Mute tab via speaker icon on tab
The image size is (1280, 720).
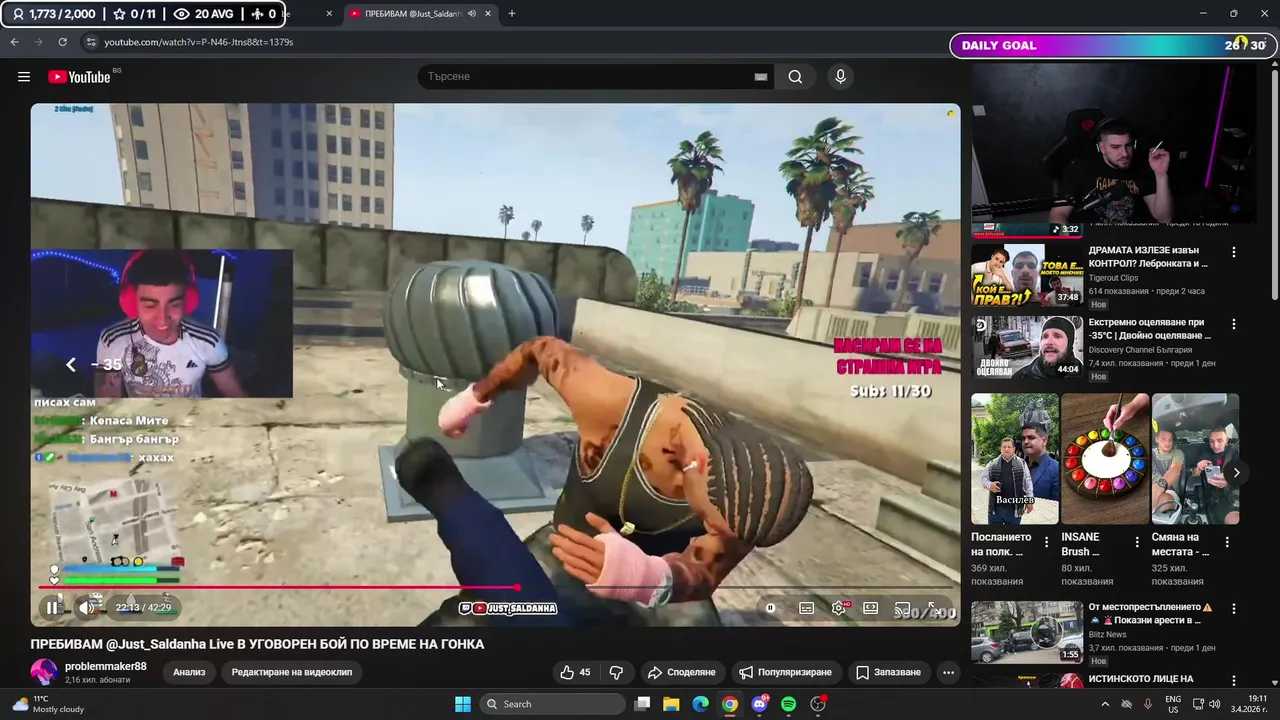pyautogui.click(x=472, y=14)
